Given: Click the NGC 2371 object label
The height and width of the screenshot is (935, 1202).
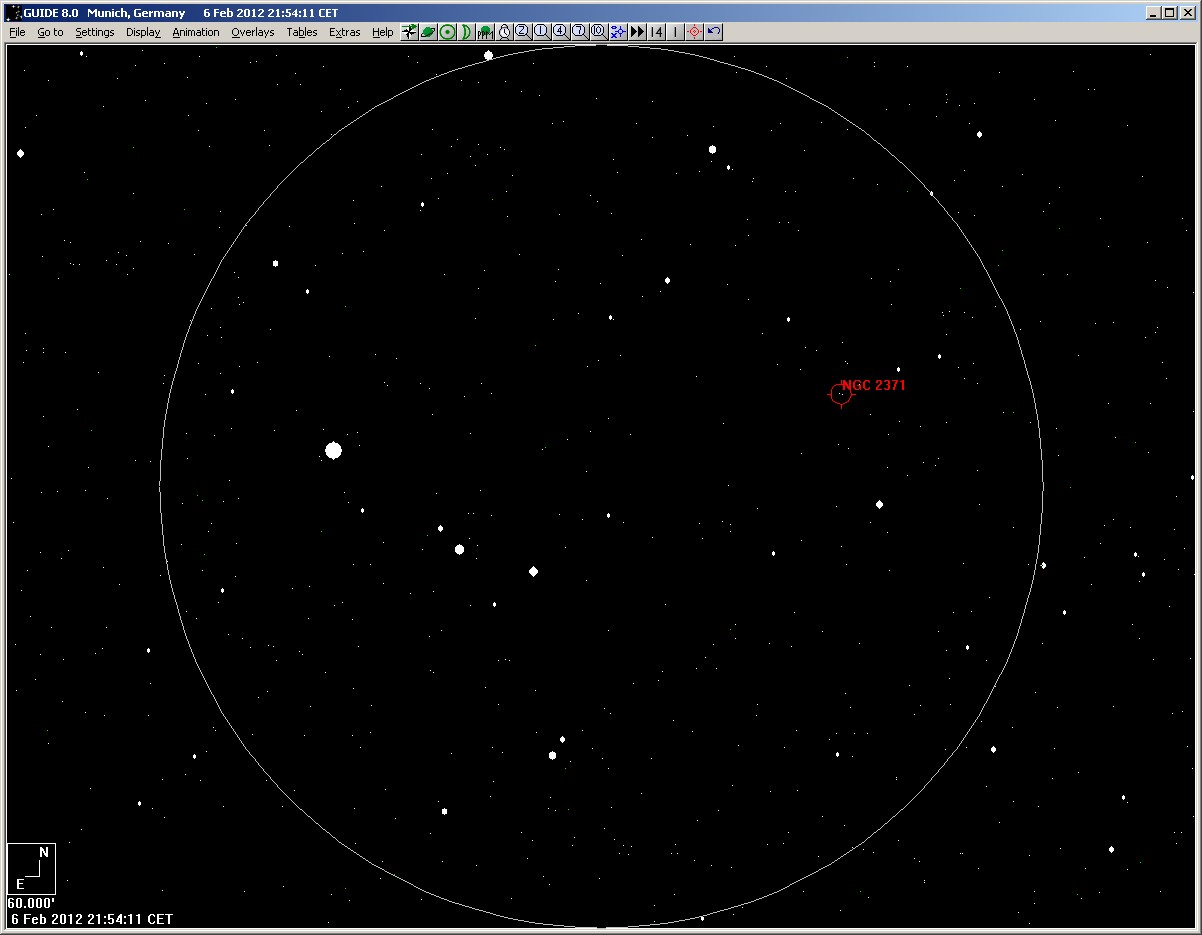Looking at the screenshot, I should pos(873,385).
